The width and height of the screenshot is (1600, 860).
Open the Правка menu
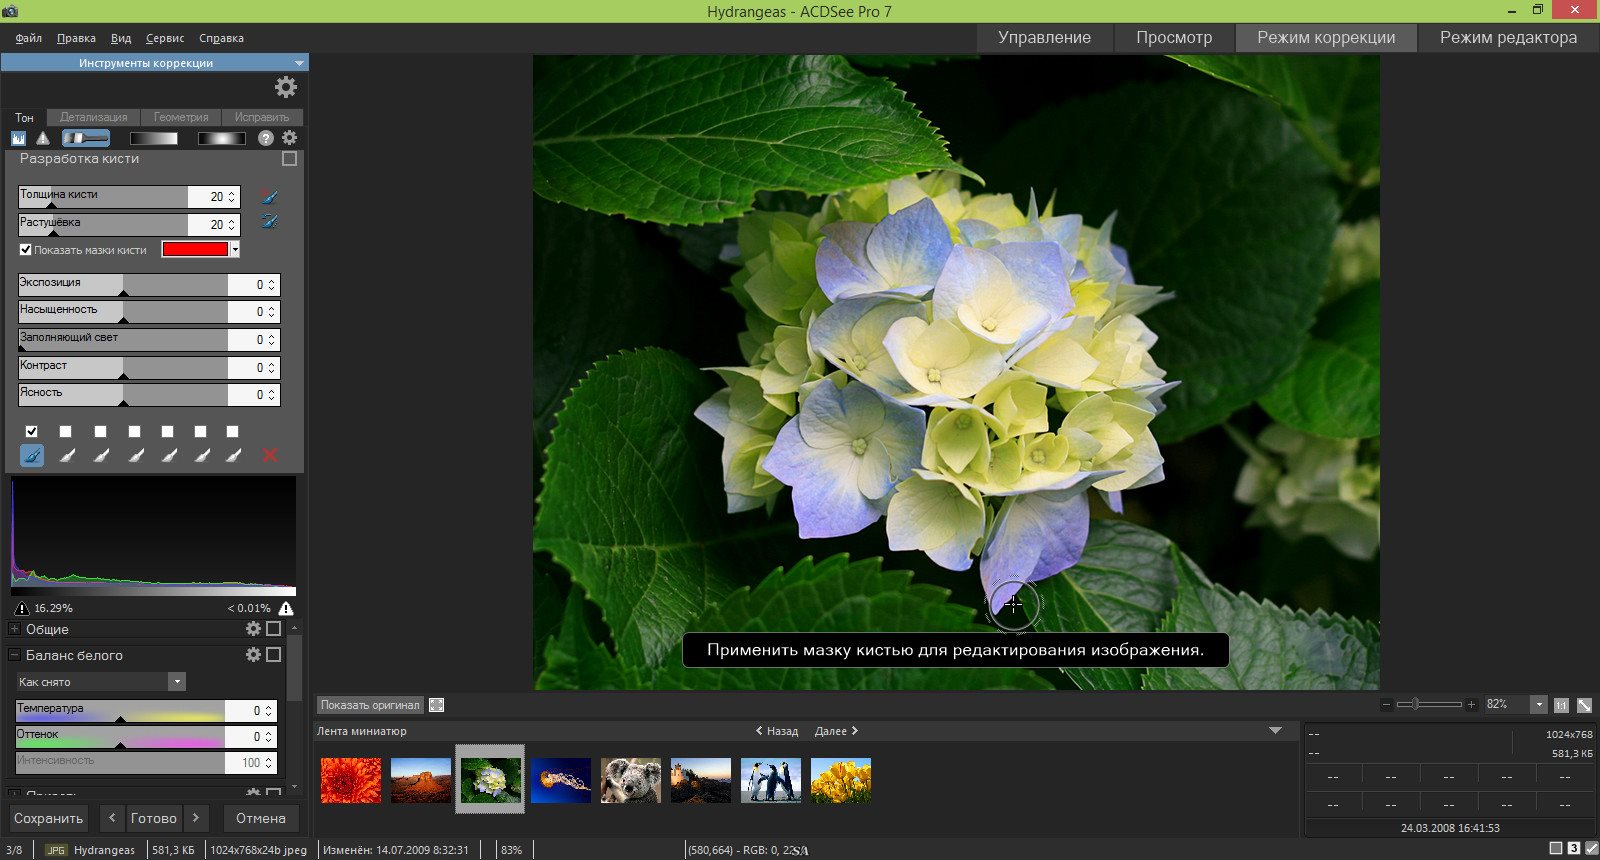coord(76,38)
